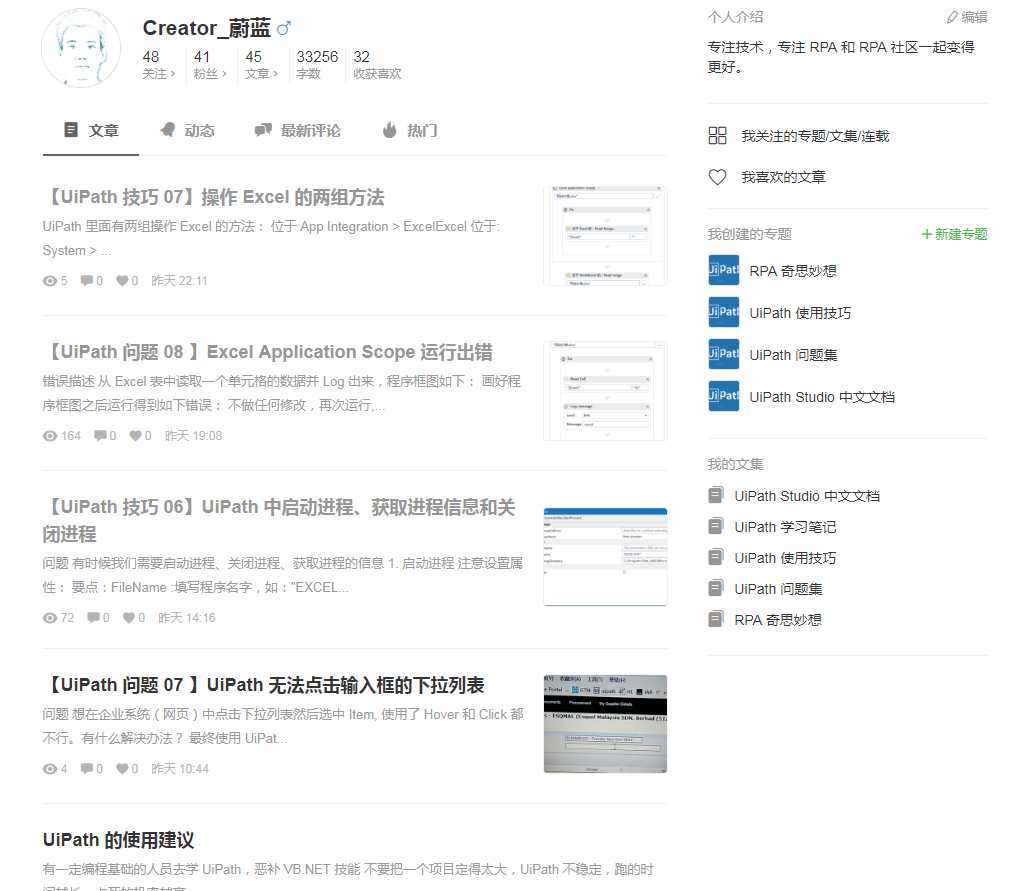Click heart icon for 技巧 07 article
The width and height of the screenshot is (1024, 891).
tap(122, 281)
